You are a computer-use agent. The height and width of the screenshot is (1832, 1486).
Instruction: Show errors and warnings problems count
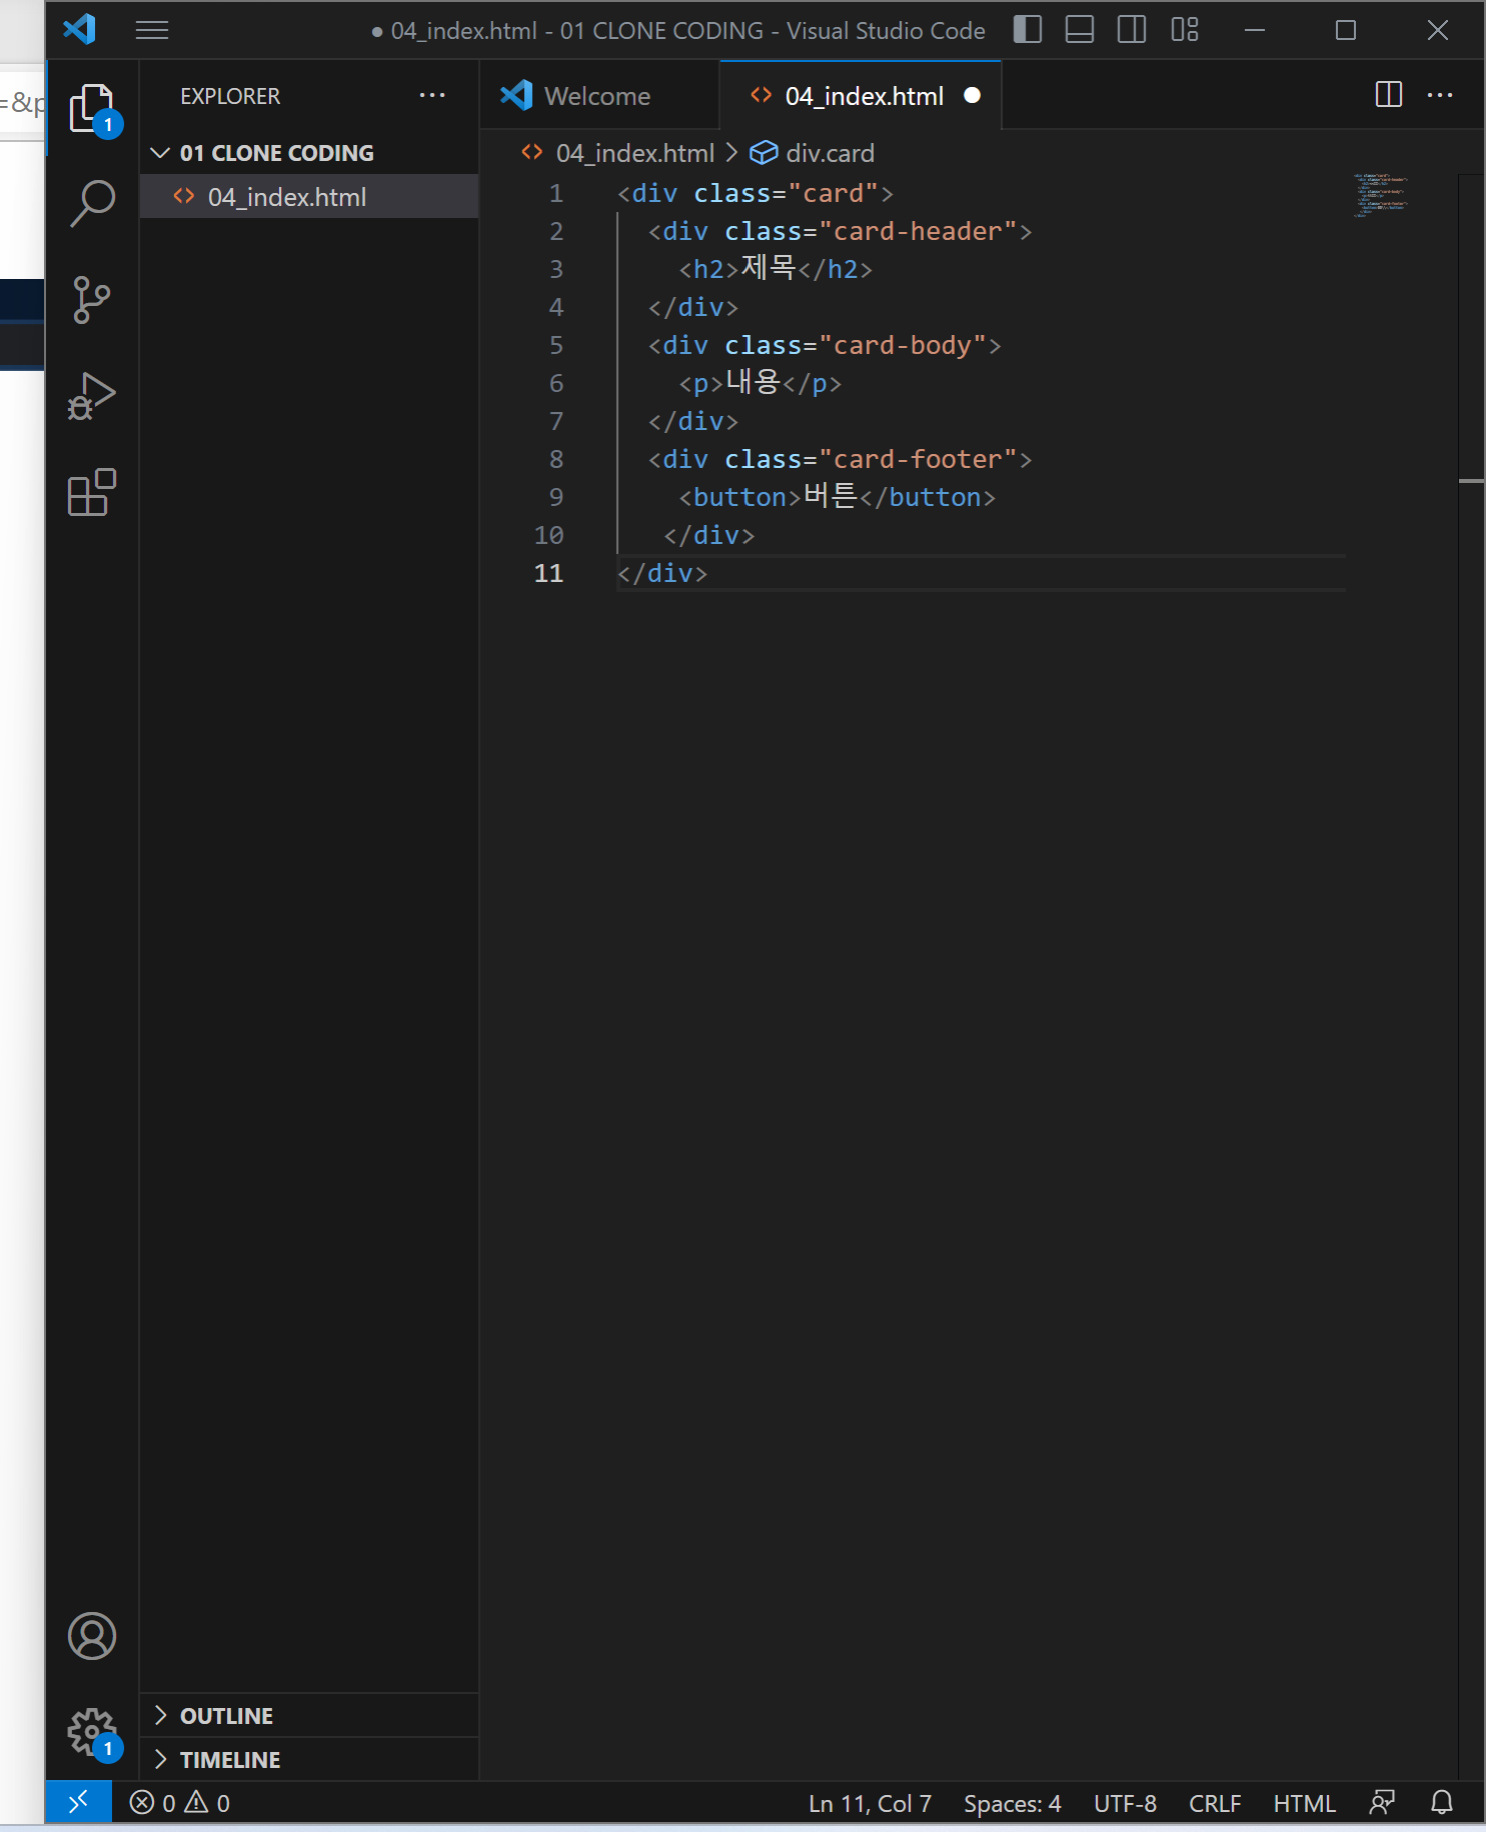coord(180,1803)
